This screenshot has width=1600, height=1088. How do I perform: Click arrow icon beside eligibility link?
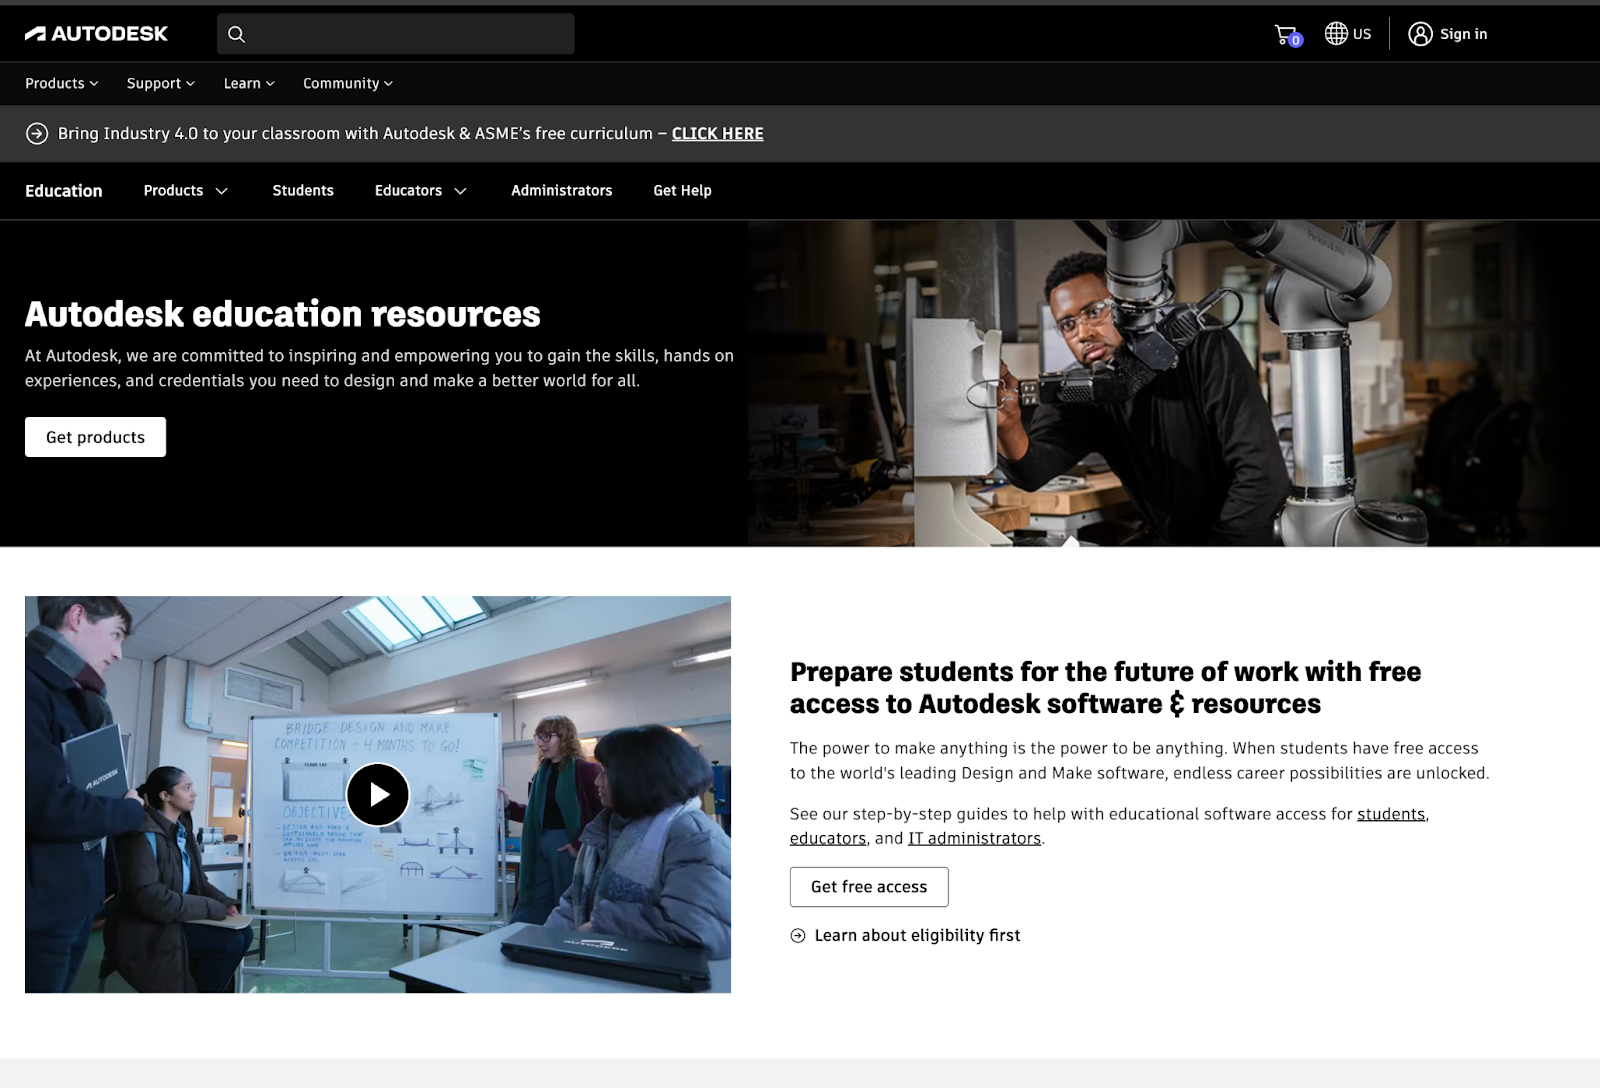pos(798,936)
